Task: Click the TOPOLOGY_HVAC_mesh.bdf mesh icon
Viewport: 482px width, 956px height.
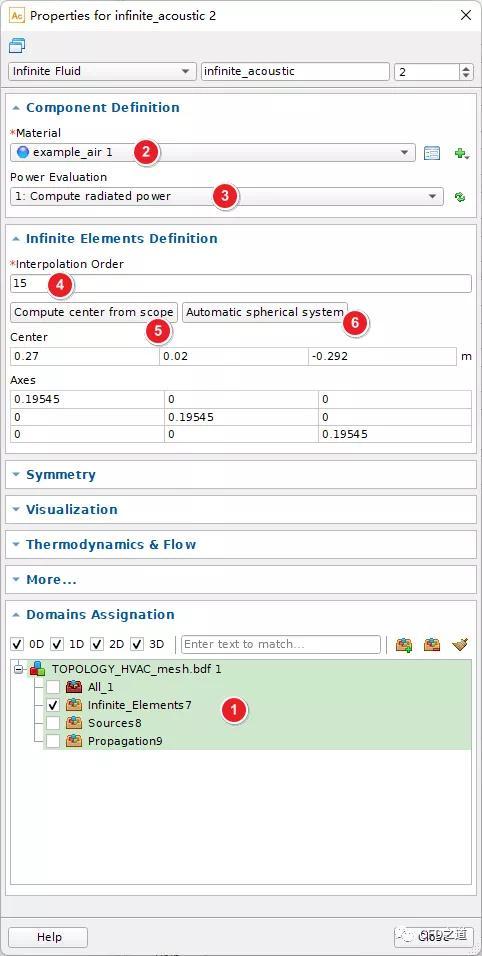Action: [39, 669]
